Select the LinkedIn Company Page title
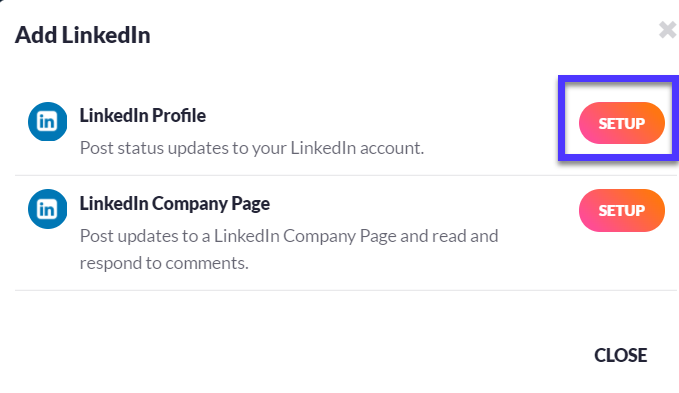The width and height of the screenshot is (679, 393). coord(175,203)
